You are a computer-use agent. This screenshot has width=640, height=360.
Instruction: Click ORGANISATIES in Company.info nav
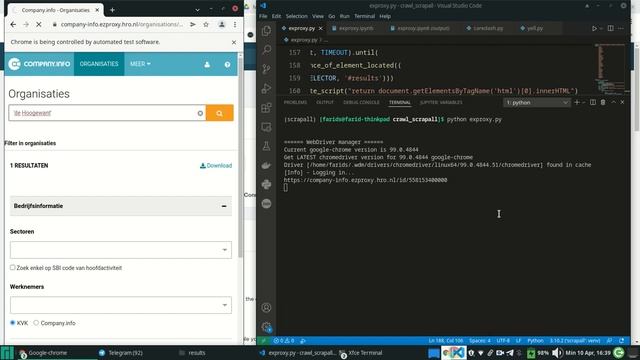point(99,64)
